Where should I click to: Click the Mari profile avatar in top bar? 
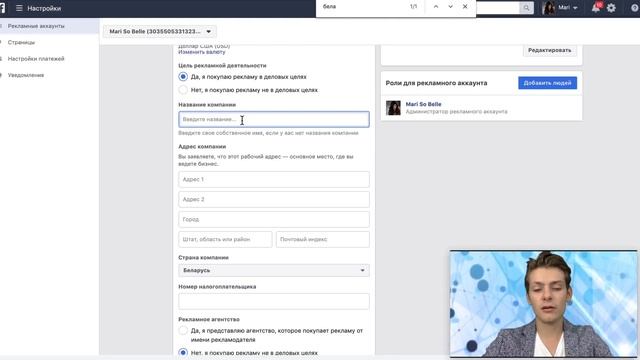pyautogui.click(x=548, y=8)
